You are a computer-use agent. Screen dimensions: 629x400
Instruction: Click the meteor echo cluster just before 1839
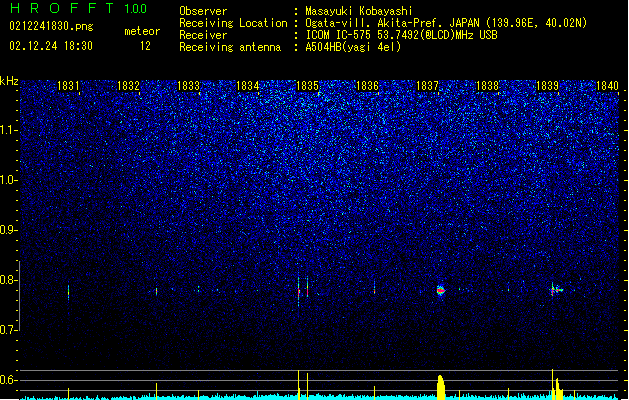pos(556,290)
